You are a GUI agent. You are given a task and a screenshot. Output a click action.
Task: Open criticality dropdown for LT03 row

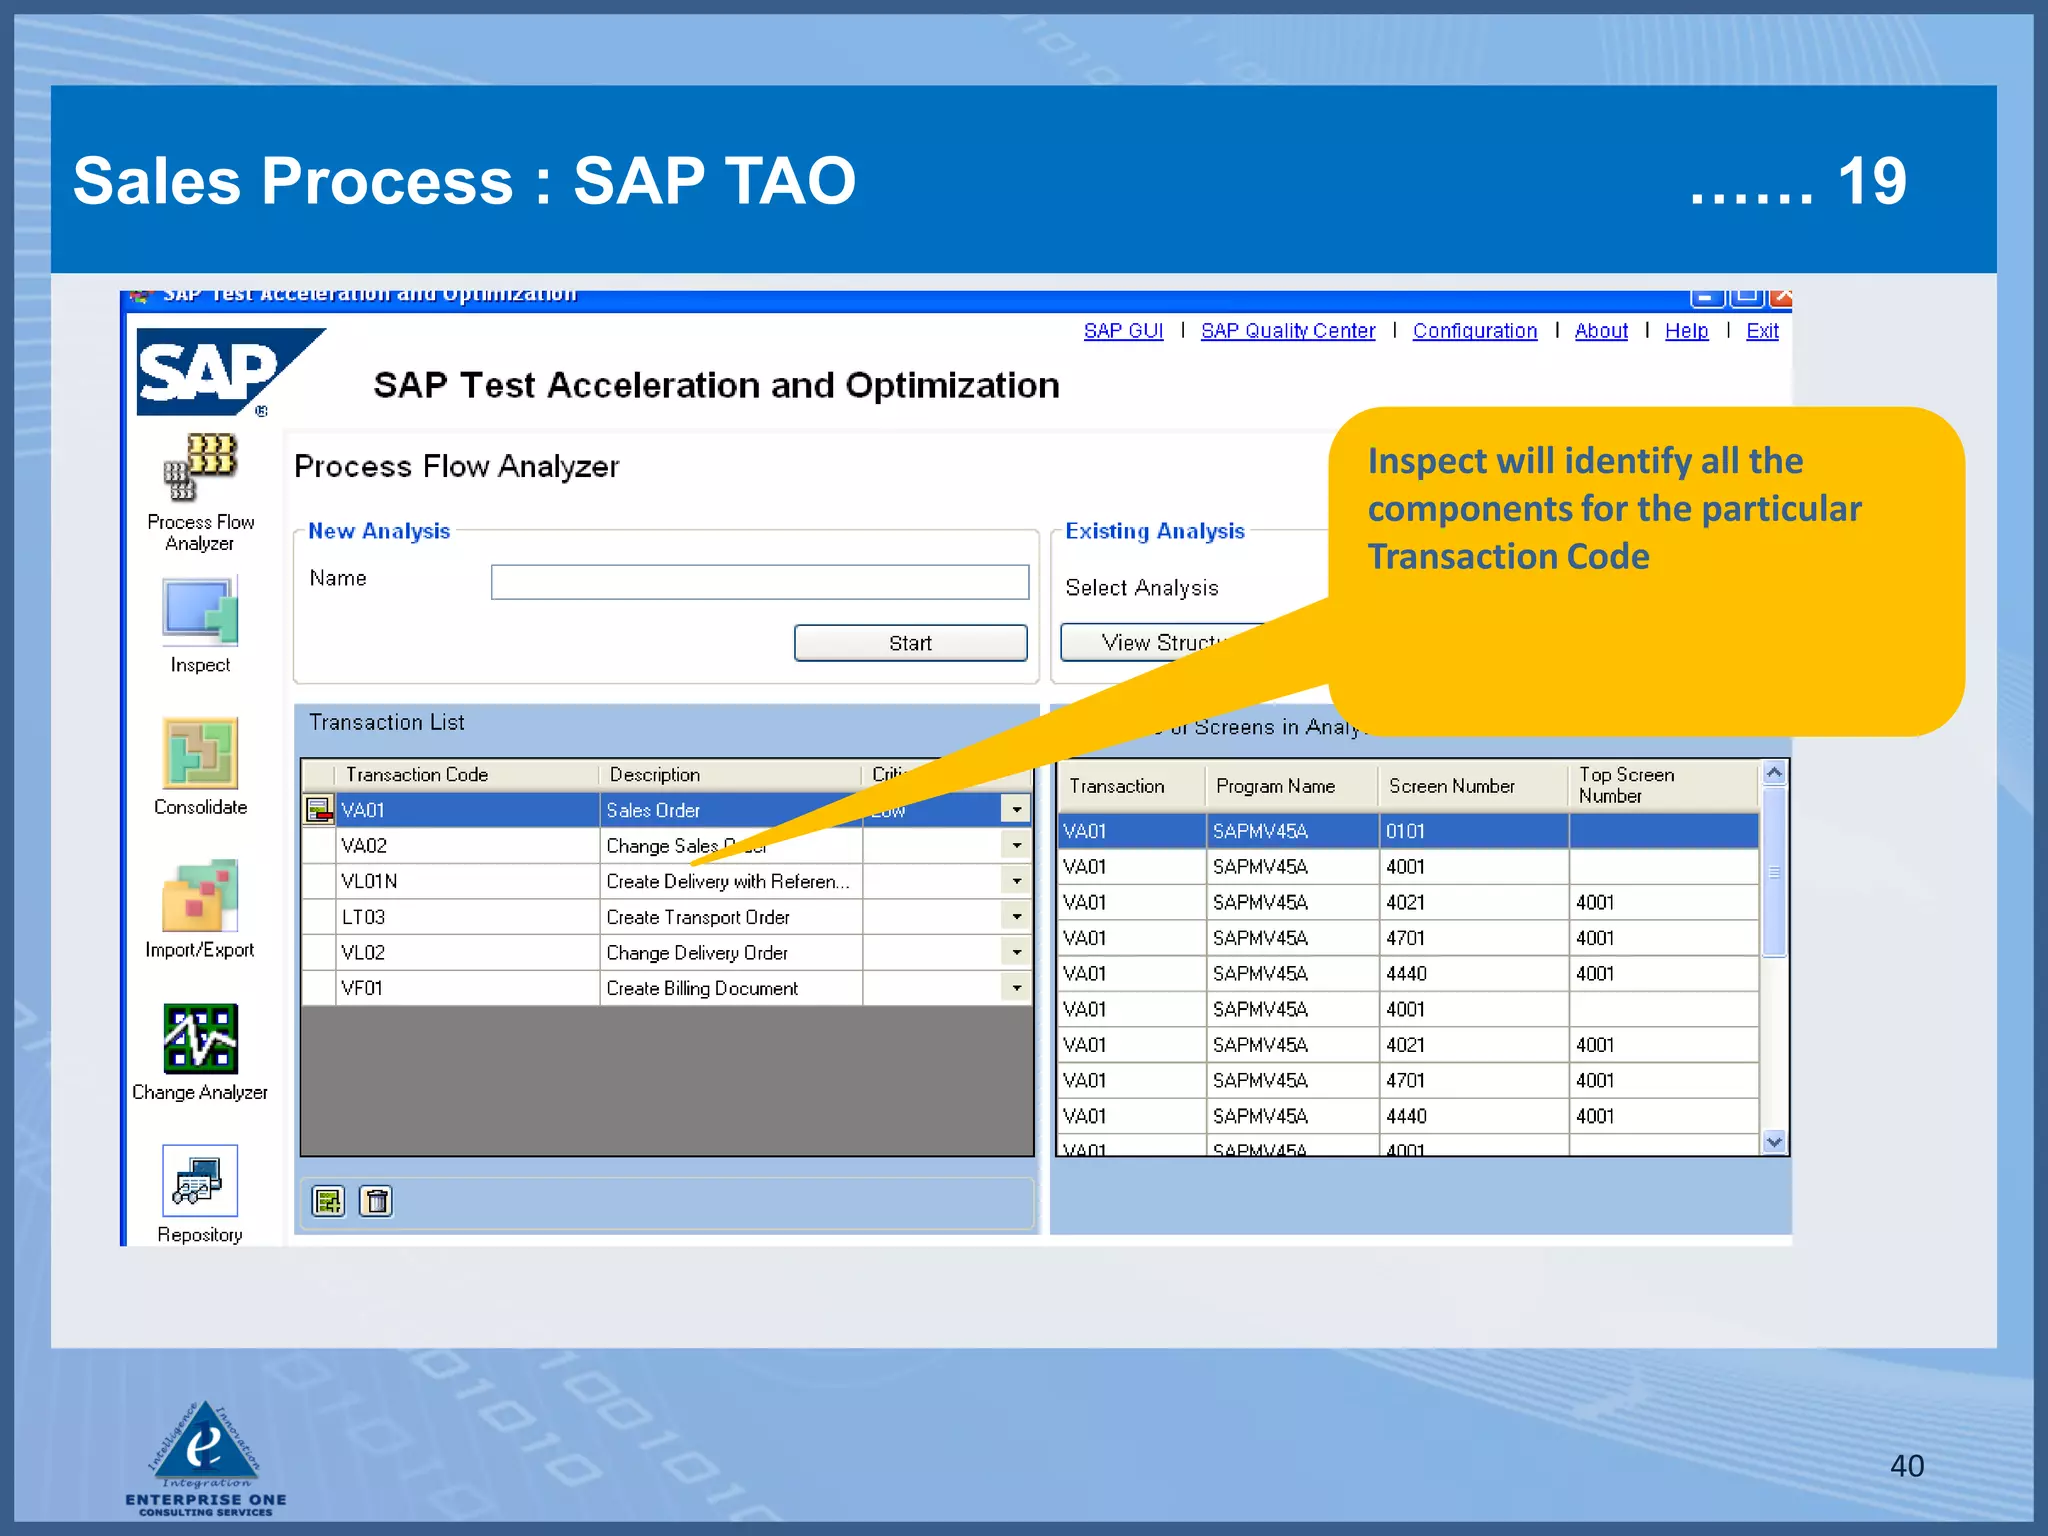(1016, 917)
